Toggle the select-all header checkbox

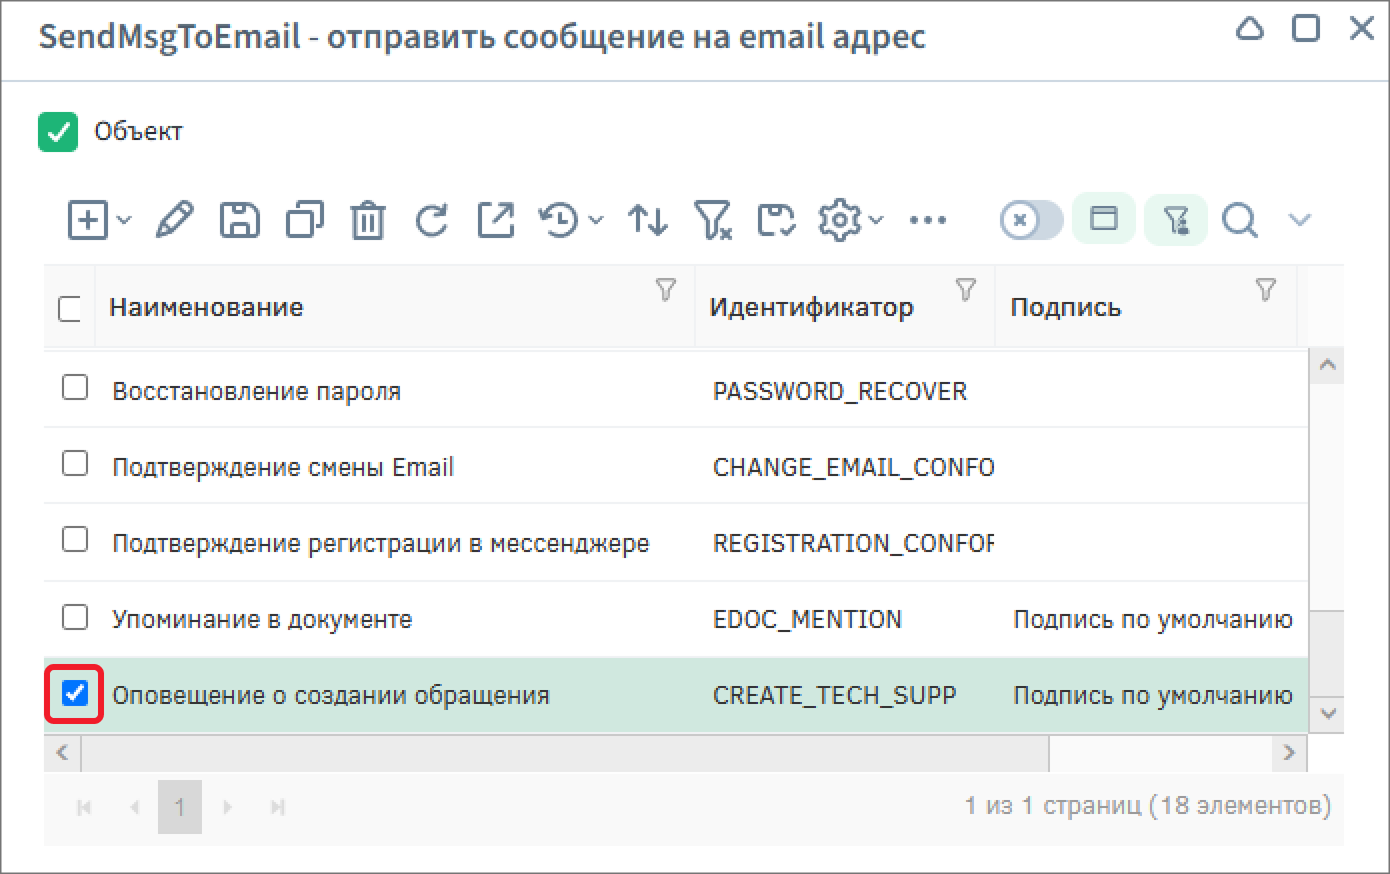pyautogui.click(x=69, y=308)
